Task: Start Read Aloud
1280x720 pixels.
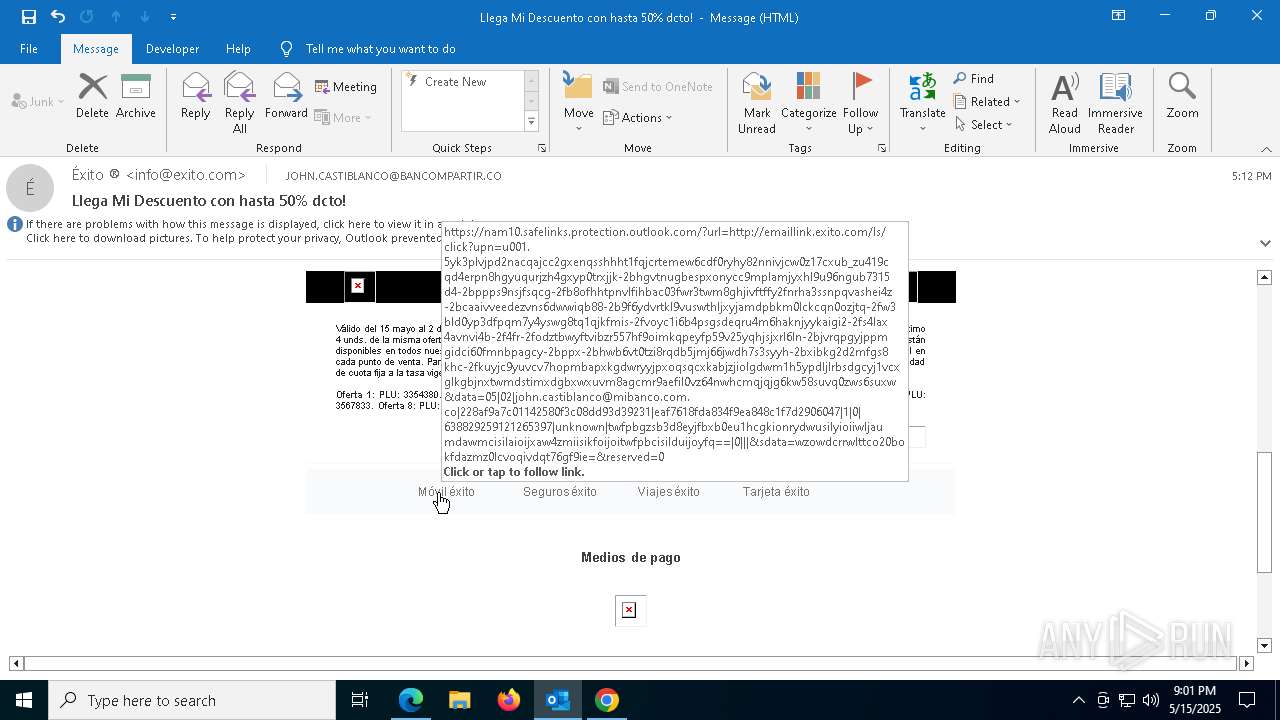Action: tap(1065, 103)
